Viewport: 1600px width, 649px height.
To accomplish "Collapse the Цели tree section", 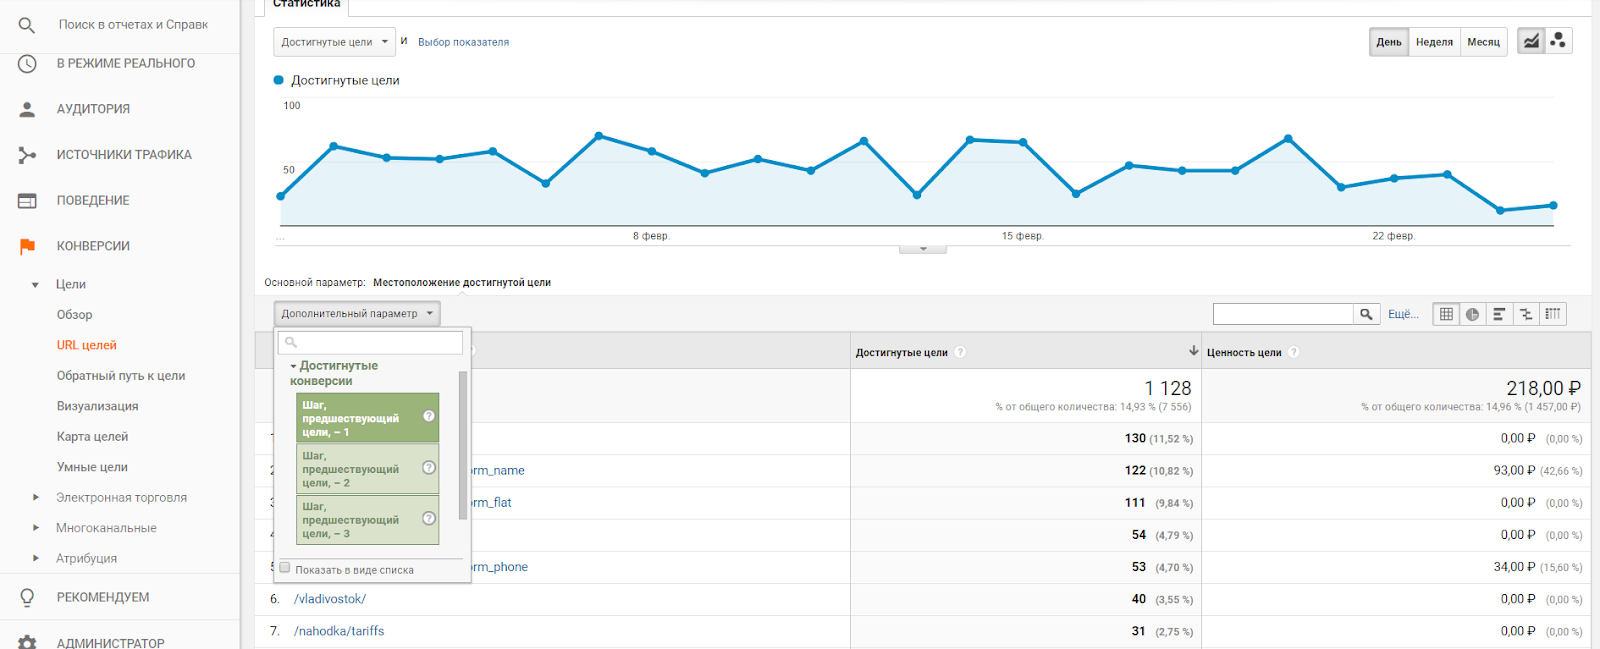I will click(35, 285).
